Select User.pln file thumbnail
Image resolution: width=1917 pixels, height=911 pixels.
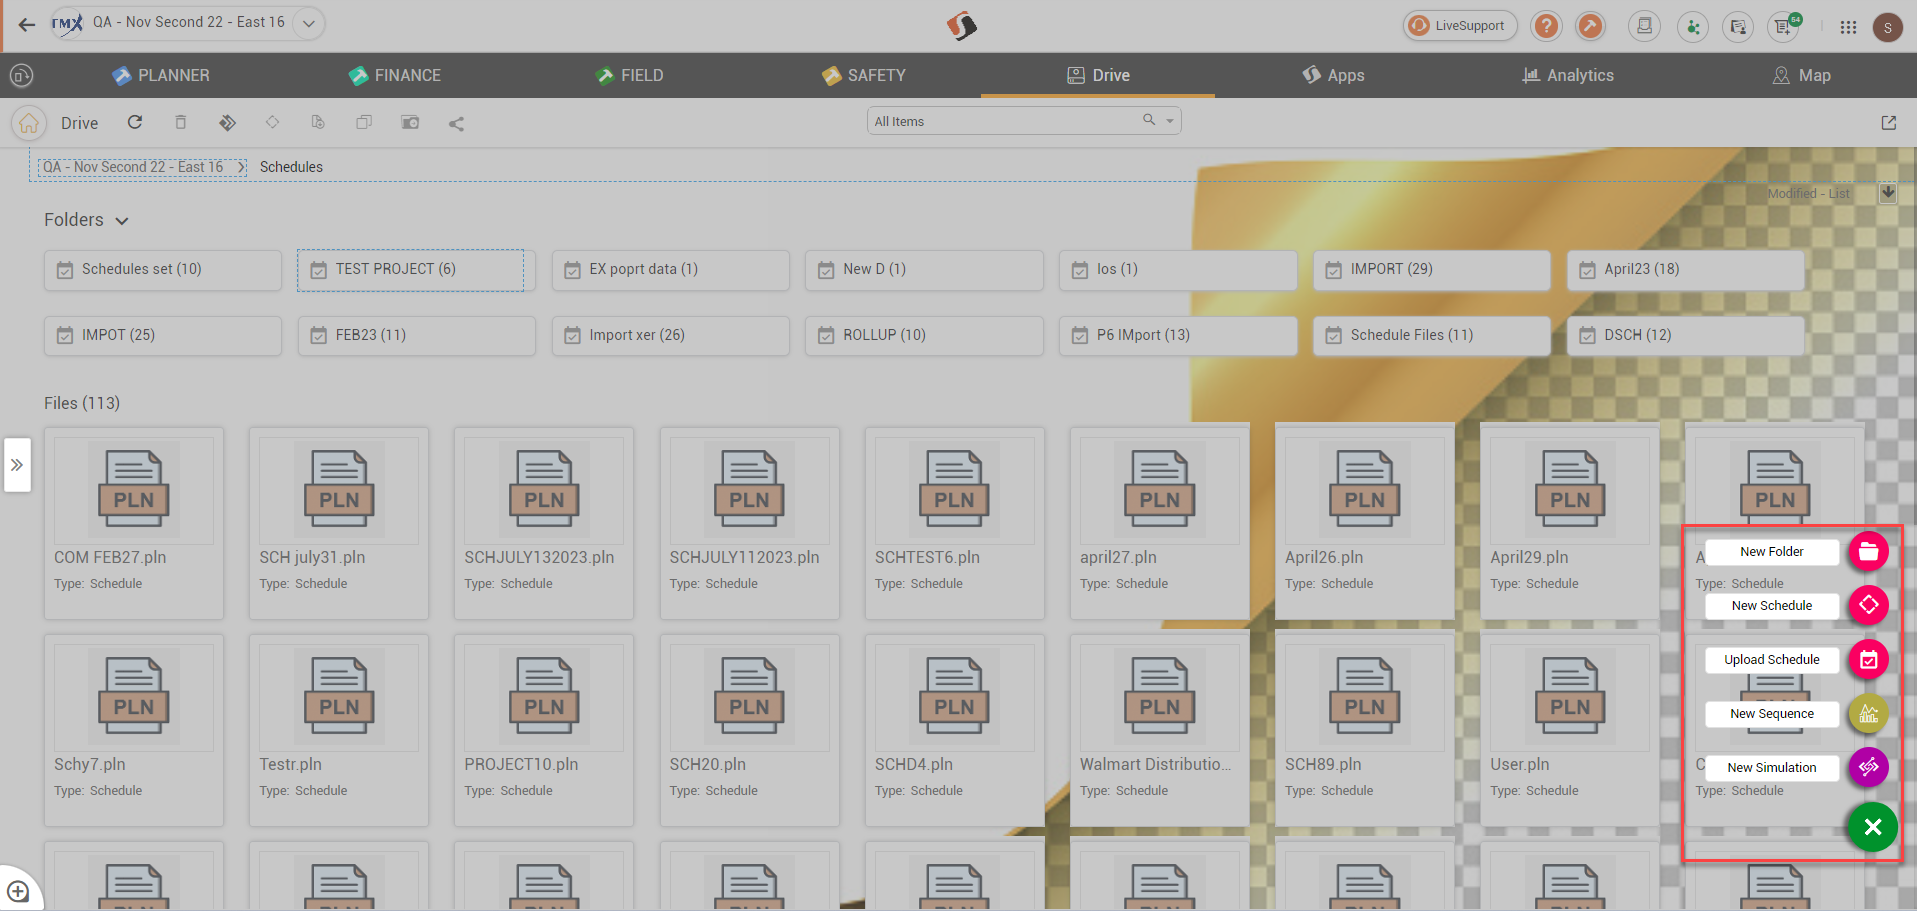tap(1569, 697)
